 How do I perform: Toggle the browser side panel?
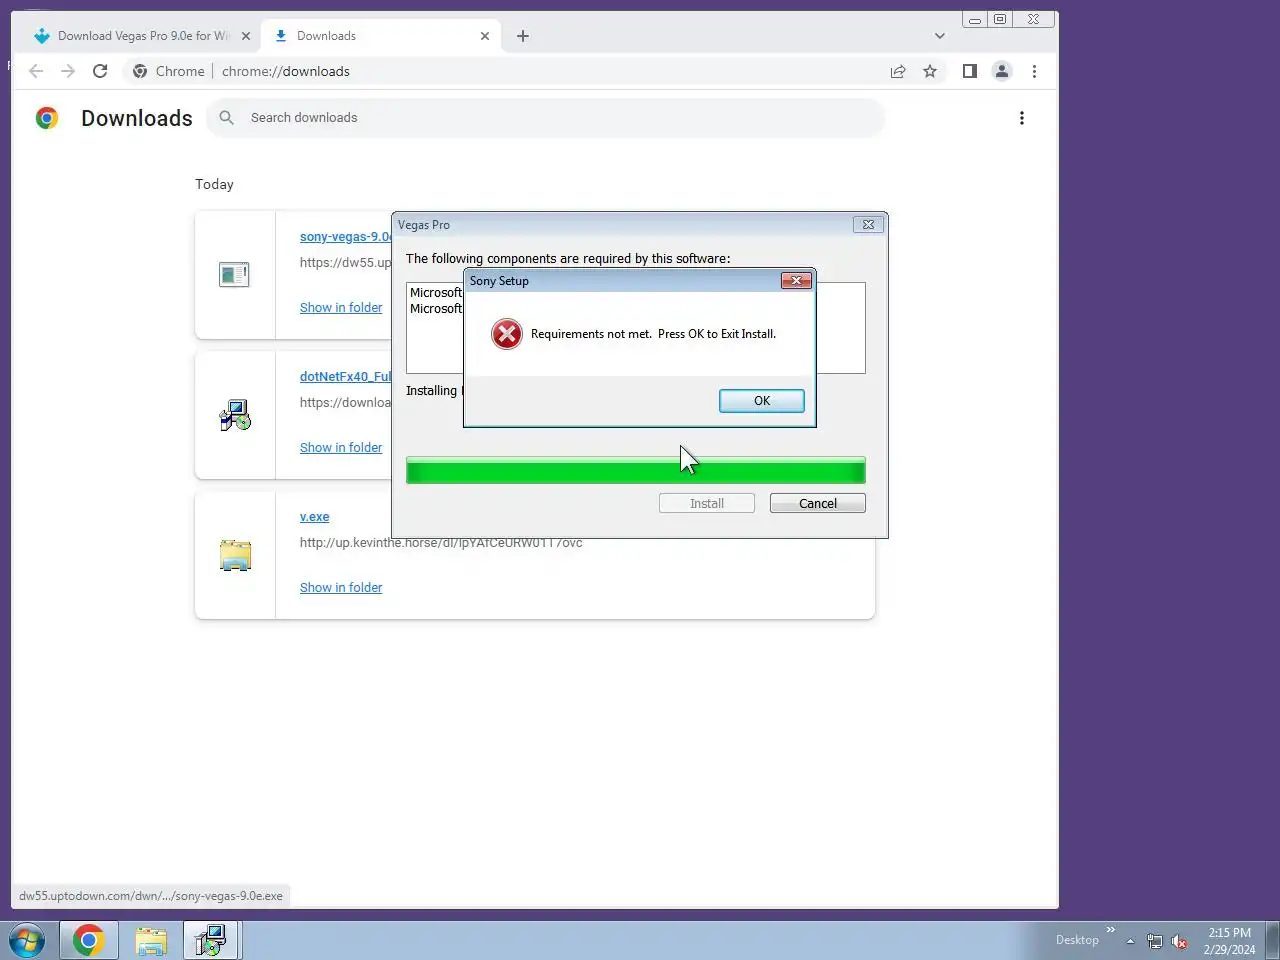(969, 71)
